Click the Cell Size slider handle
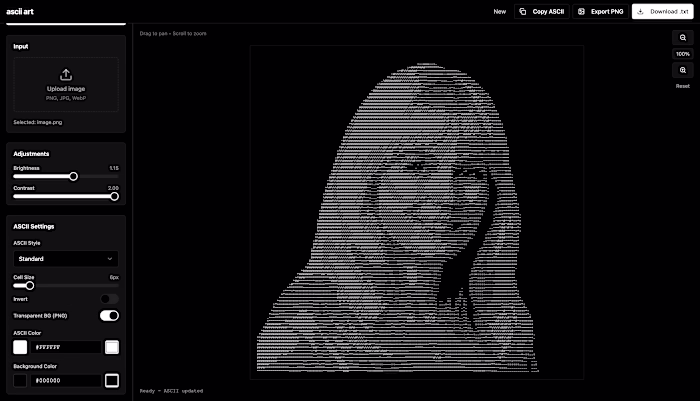Screen dimensions: 700x401 [x=29, y=286]
